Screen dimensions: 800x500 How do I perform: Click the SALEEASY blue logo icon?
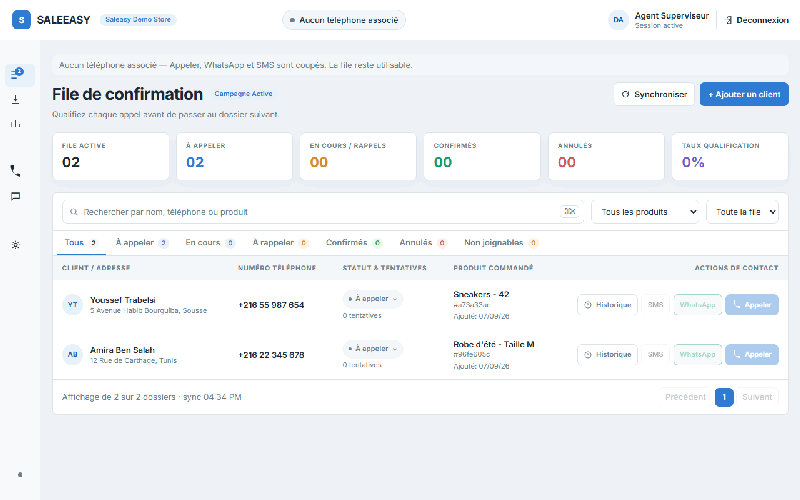click(x=21, y=20)
